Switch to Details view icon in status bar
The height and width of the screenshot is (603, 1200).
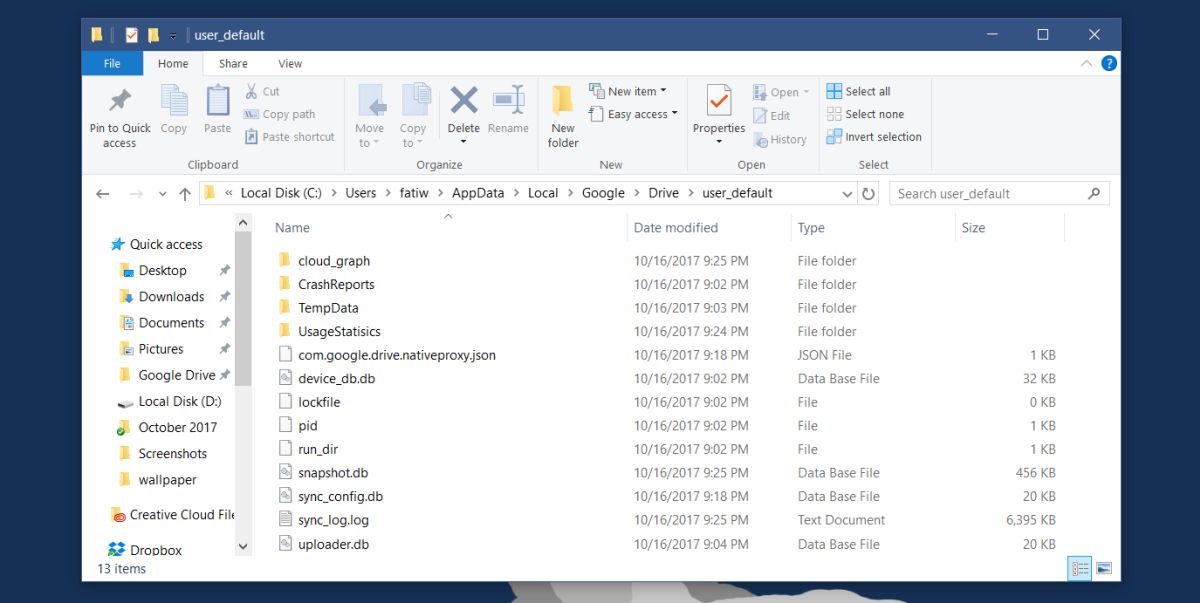[1080, 568]
